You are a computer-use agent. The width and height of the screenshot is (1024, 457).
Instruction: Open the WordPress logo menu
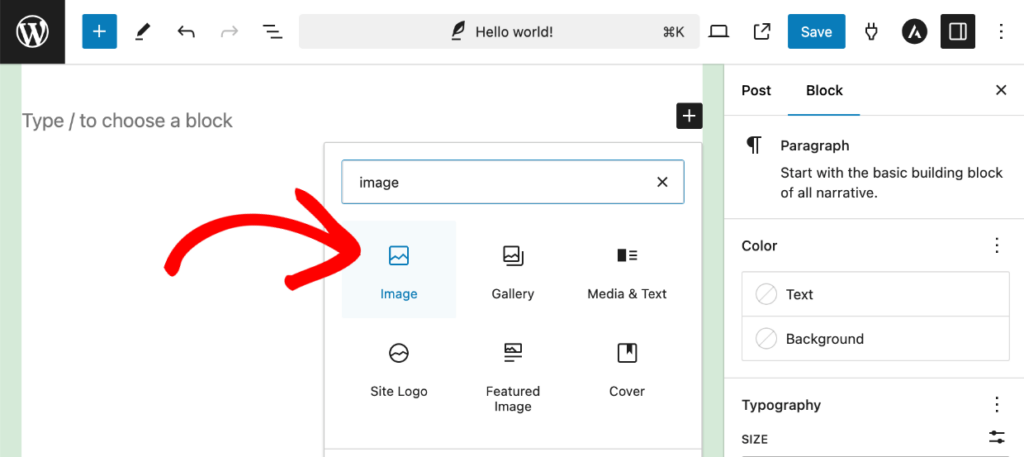[x=32, y=31]
